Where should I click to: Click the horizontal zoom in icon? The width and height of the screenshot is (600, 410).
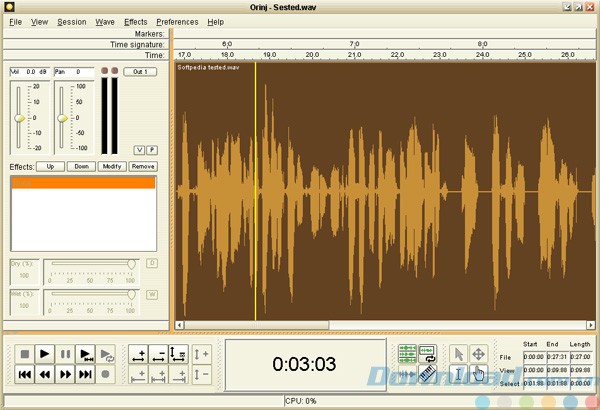[x=138, y=354]
